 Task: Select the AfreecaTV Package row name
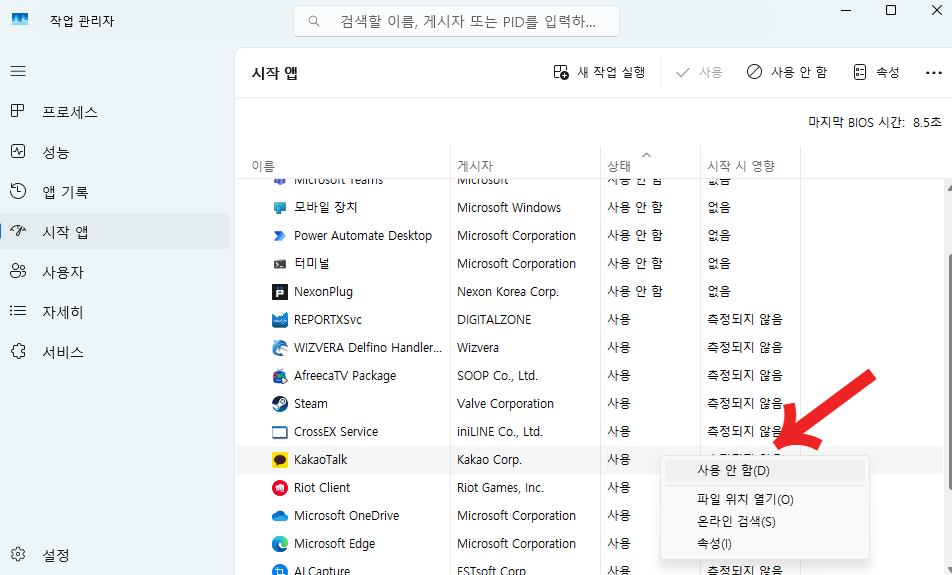[345, 376]
